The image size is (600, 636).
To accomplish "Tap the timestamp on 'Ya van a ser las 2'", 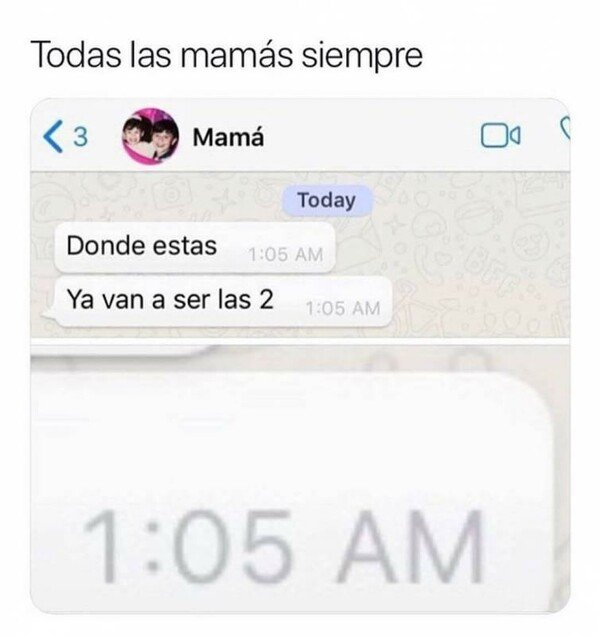I will pos(343,309).
